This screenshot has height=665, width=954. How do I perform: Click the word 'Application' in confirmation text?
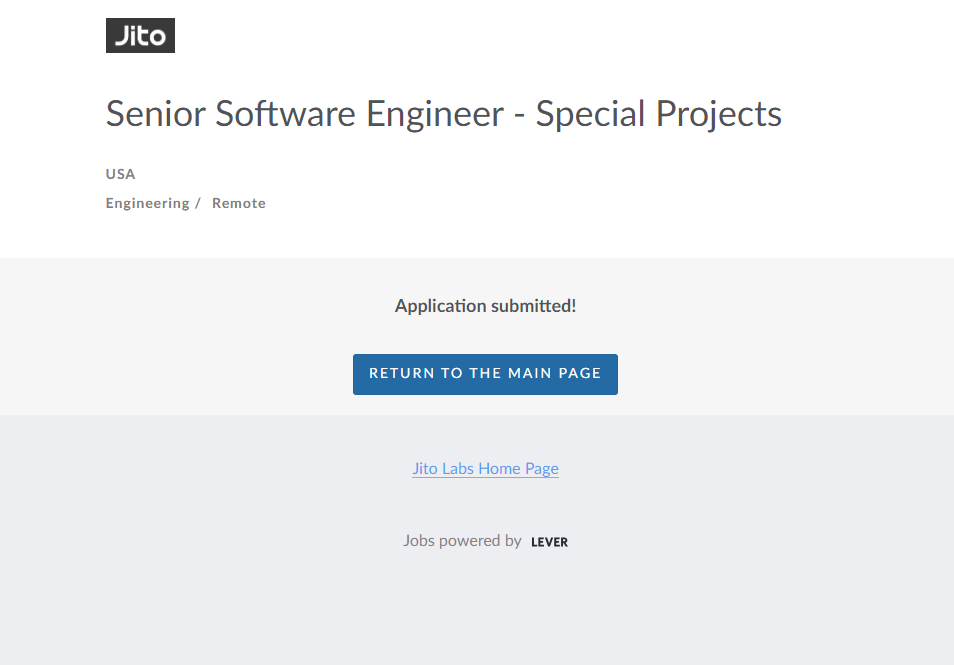point(440,306)
